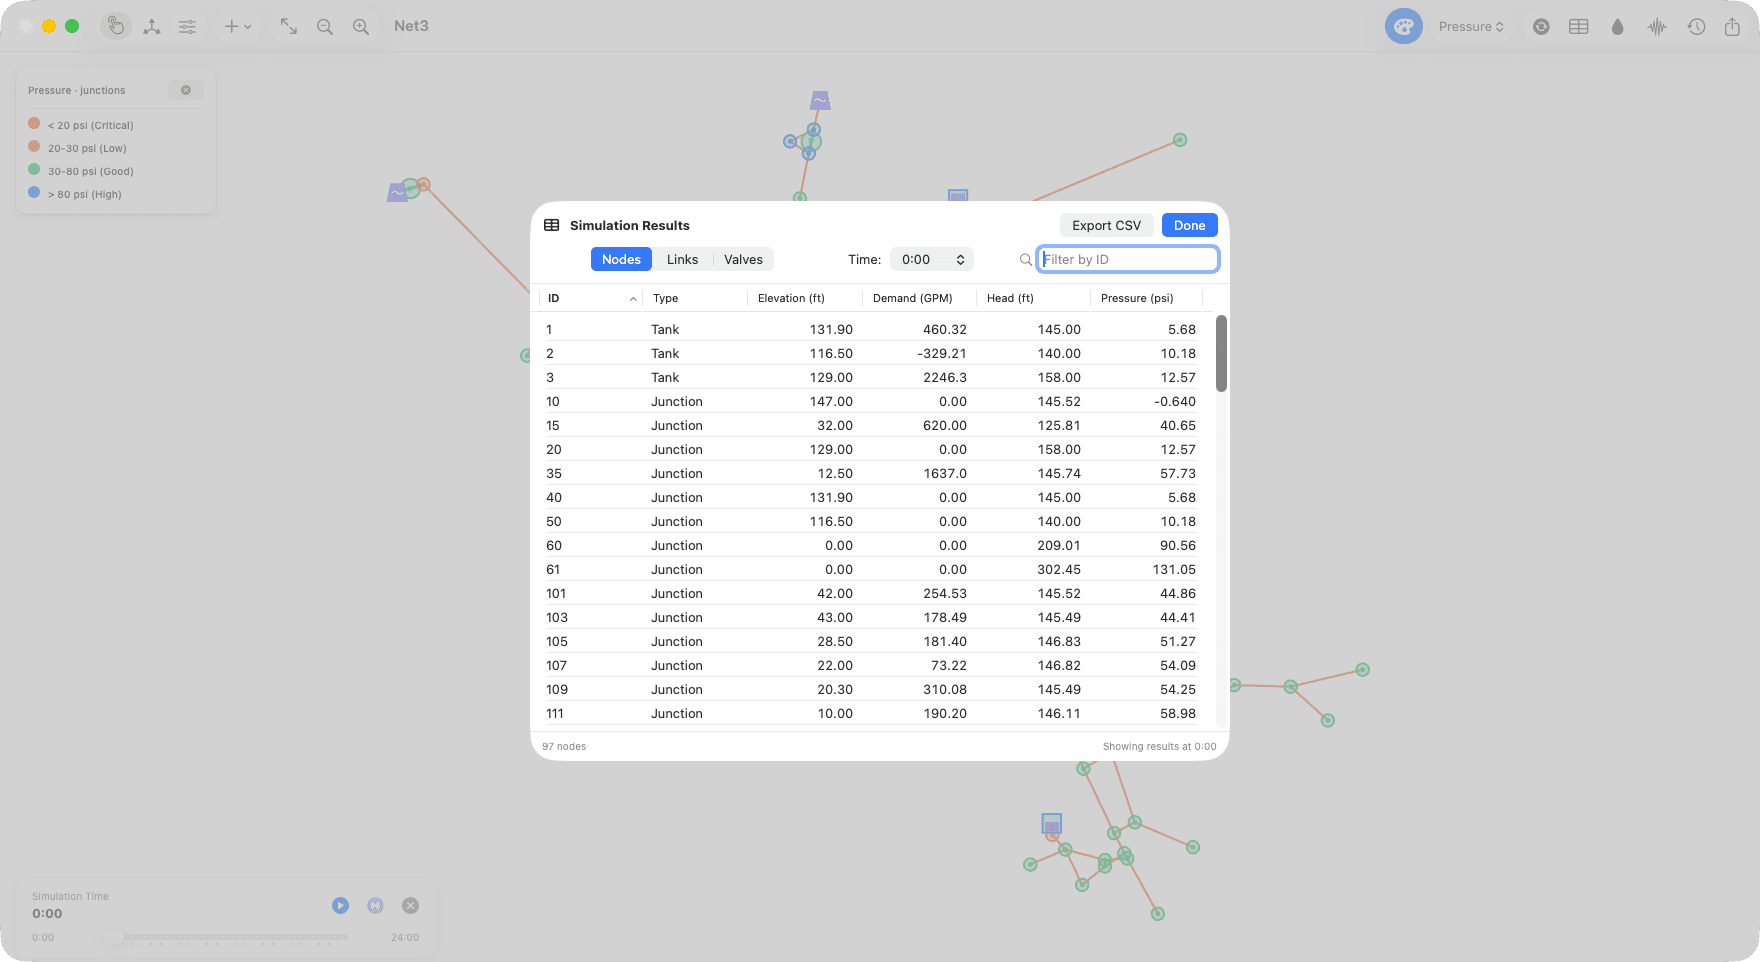Select the row for Tank 3

pos(871,377)
